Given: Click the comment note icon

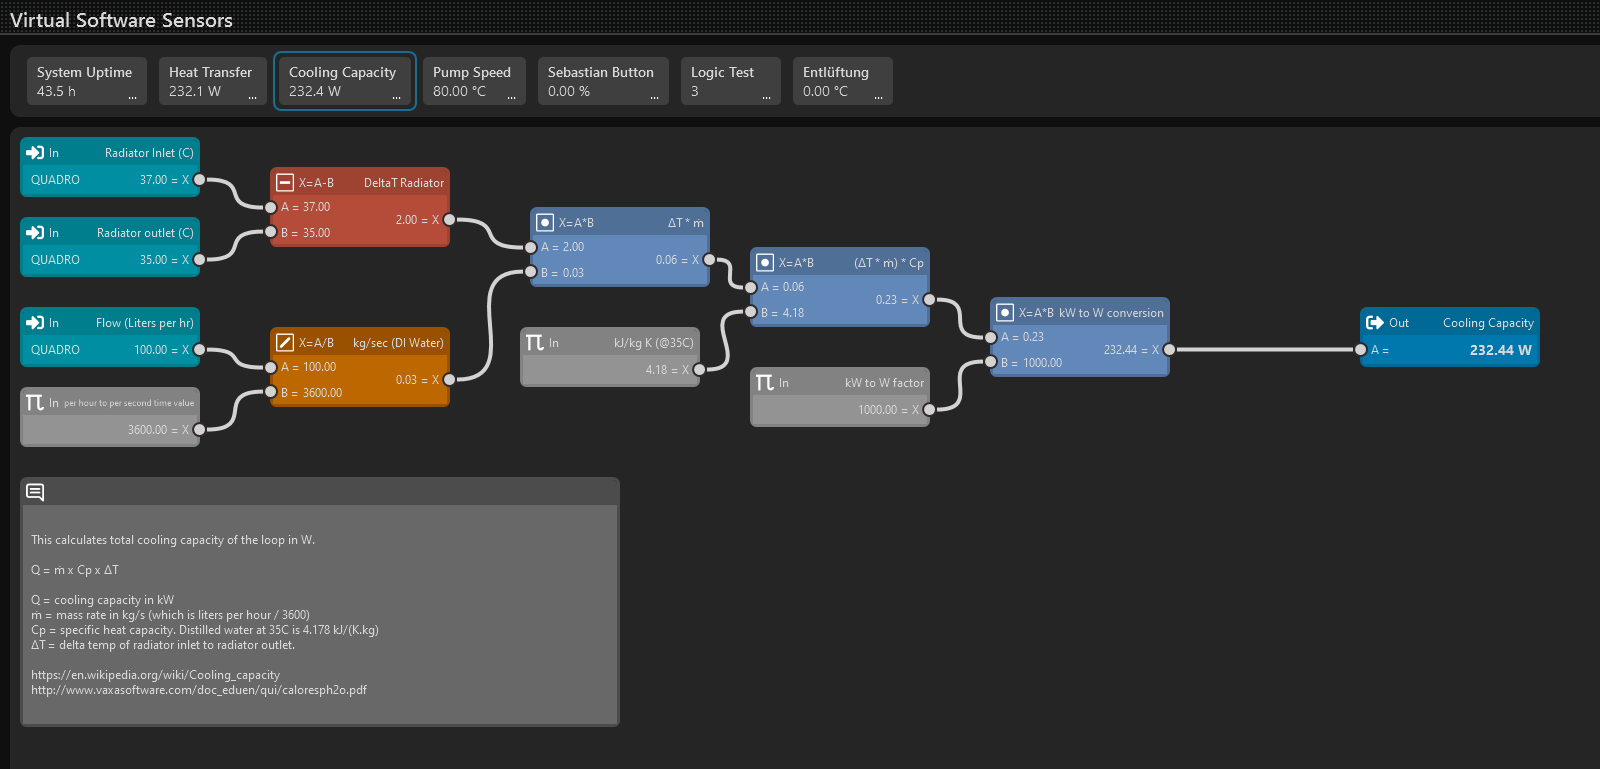Looking at the screenshot, I should coord(35,492).
